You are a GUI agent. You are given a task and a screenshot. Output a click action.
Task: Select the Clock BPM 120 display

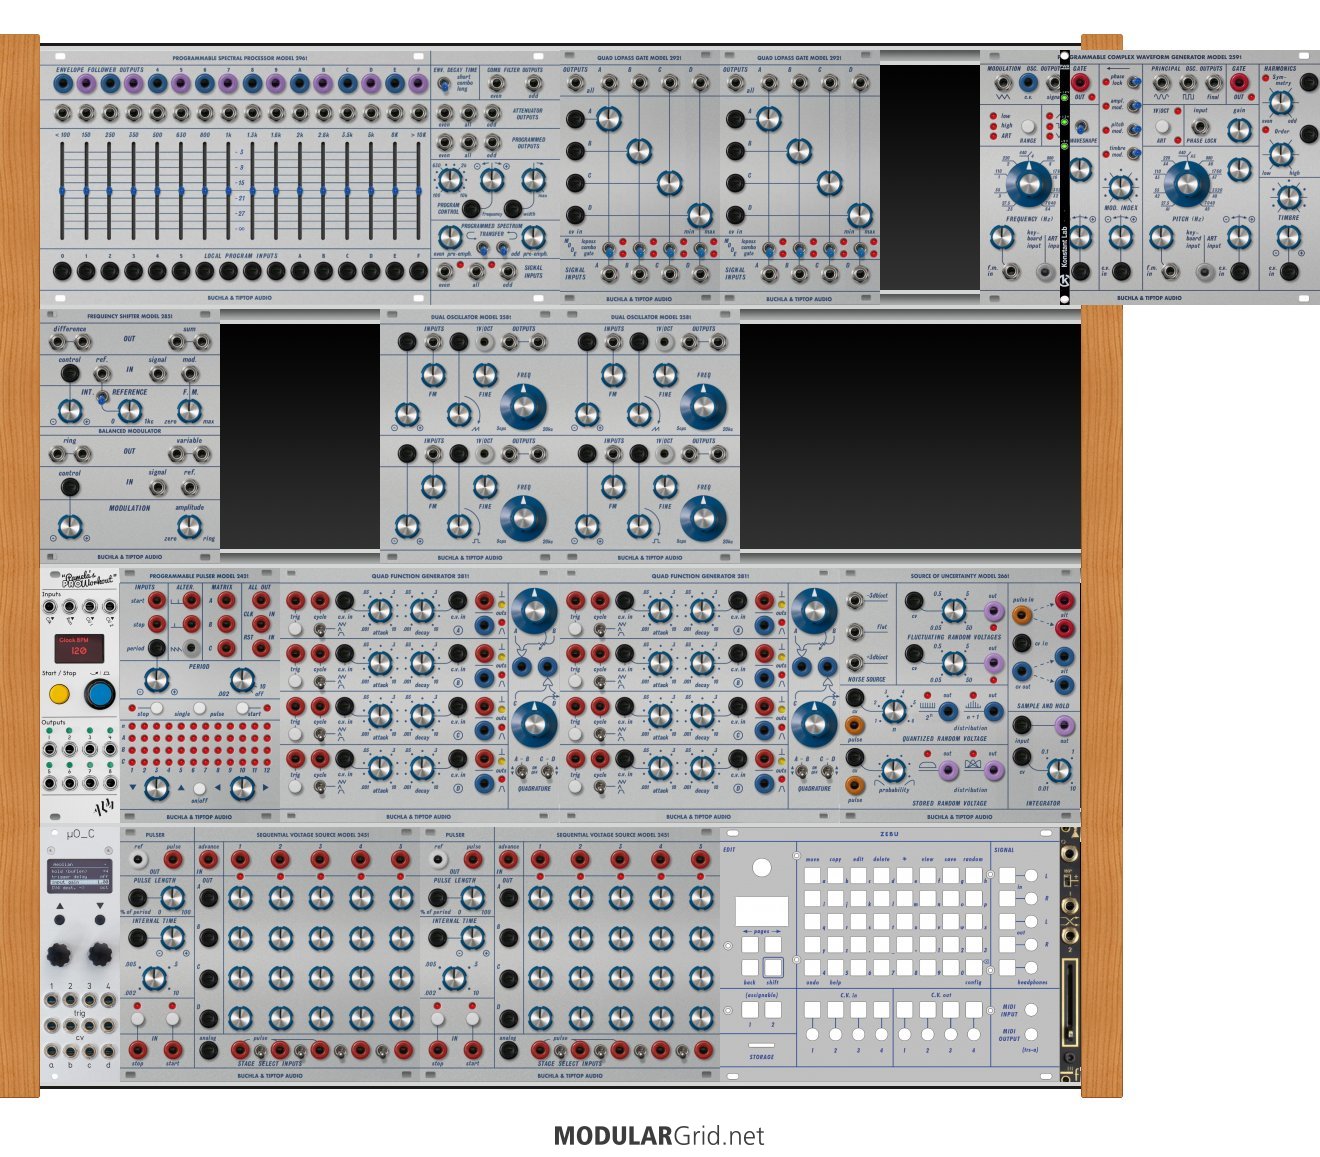coord(79,648)
